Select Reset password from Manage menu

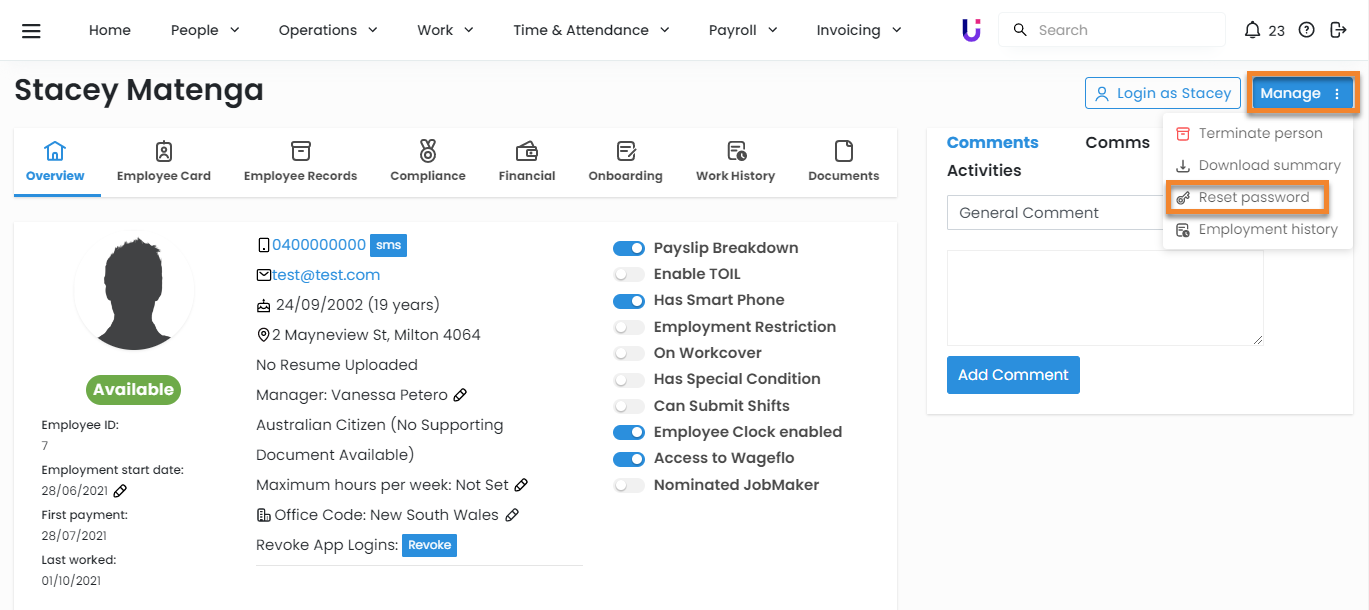[1253, 197]
